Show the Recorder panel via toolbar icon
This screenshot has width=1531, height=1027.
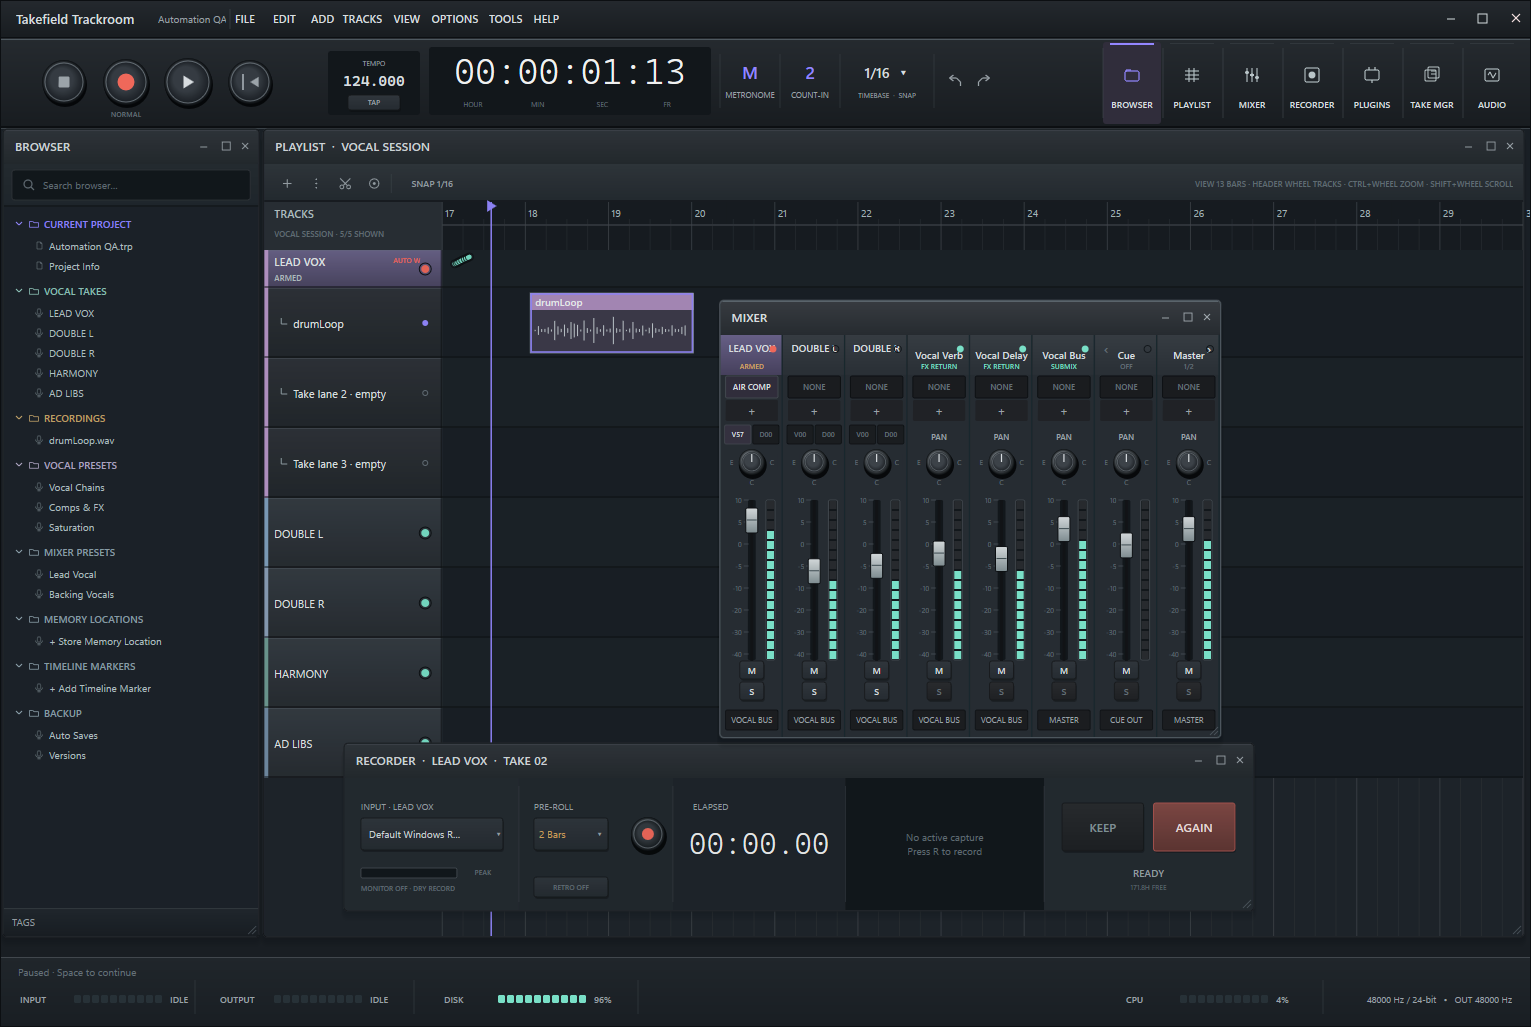pyautogui.click(x=1311, y=84)
